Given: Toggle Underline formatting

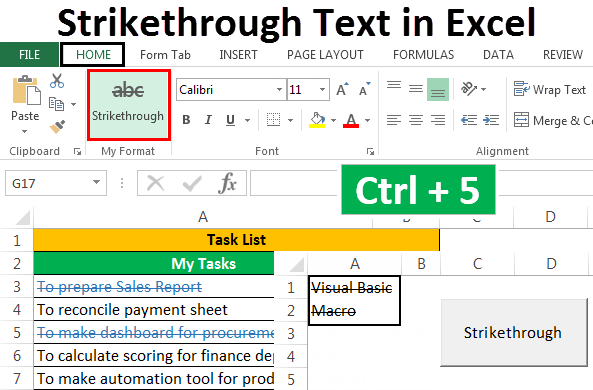Looking at the screenshot, I should pyautogui.click(x=230, y=120).
